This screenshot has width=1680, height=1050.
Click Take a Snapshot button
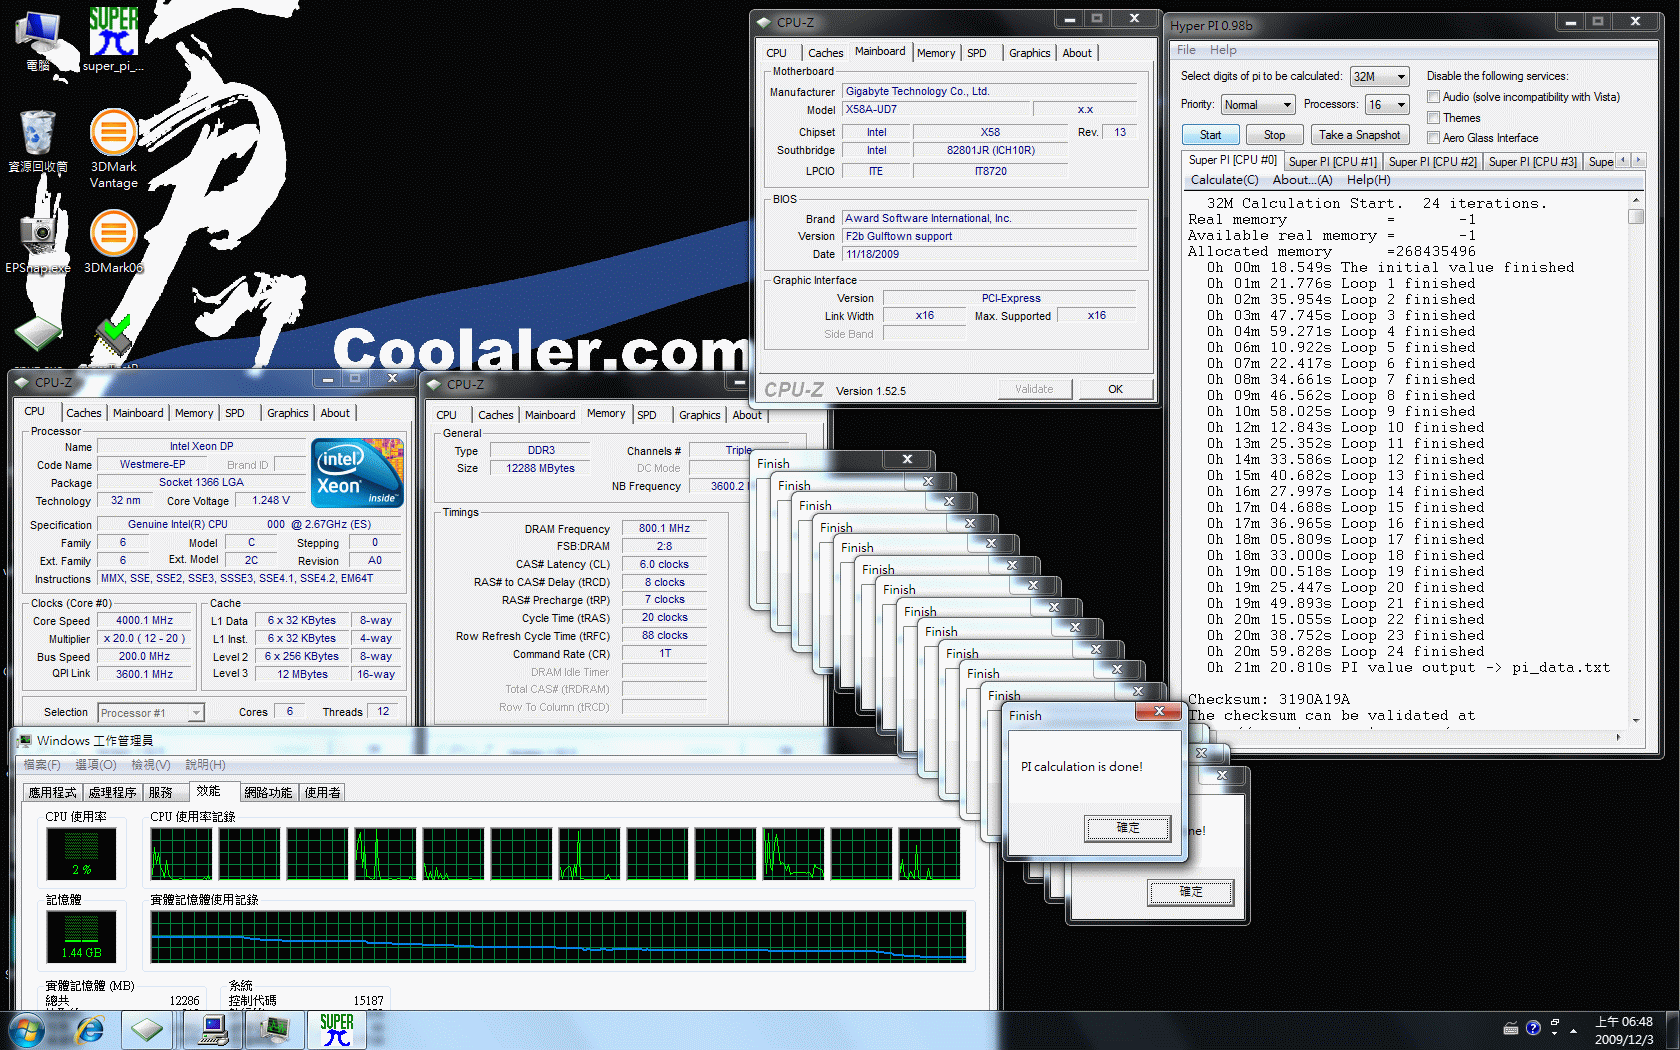(1359, 135)
